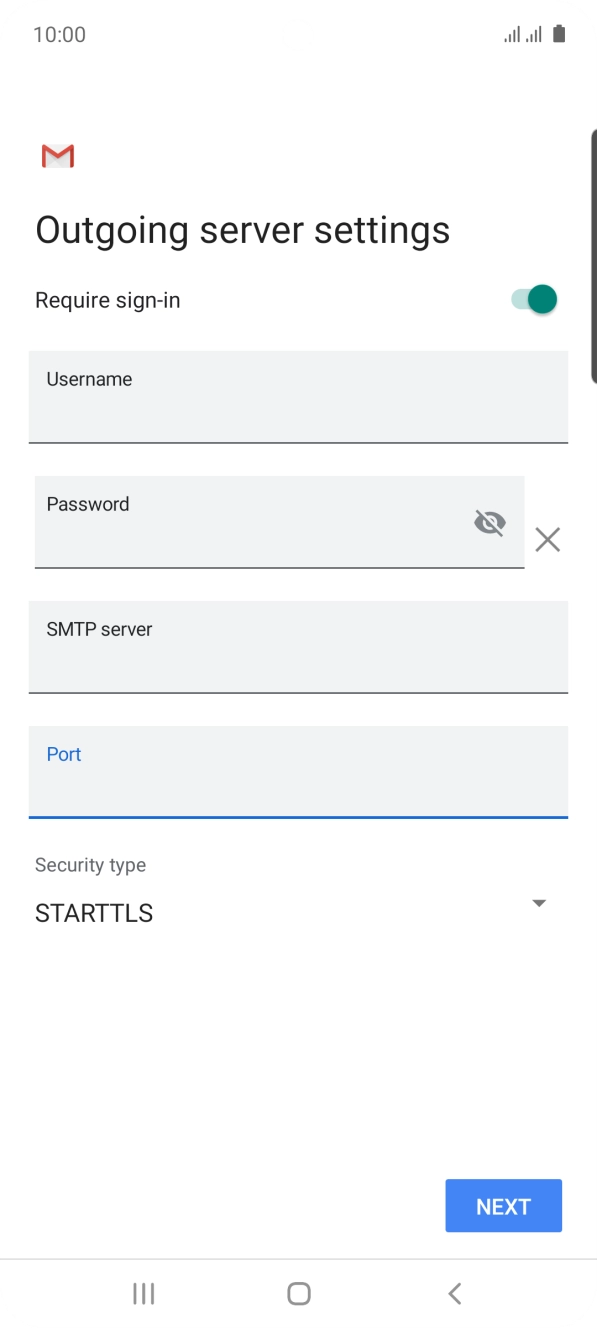The height and width of the screenshot is (1328, 597).
Task: Select the show password eye icon
Action: click(489, 522)
